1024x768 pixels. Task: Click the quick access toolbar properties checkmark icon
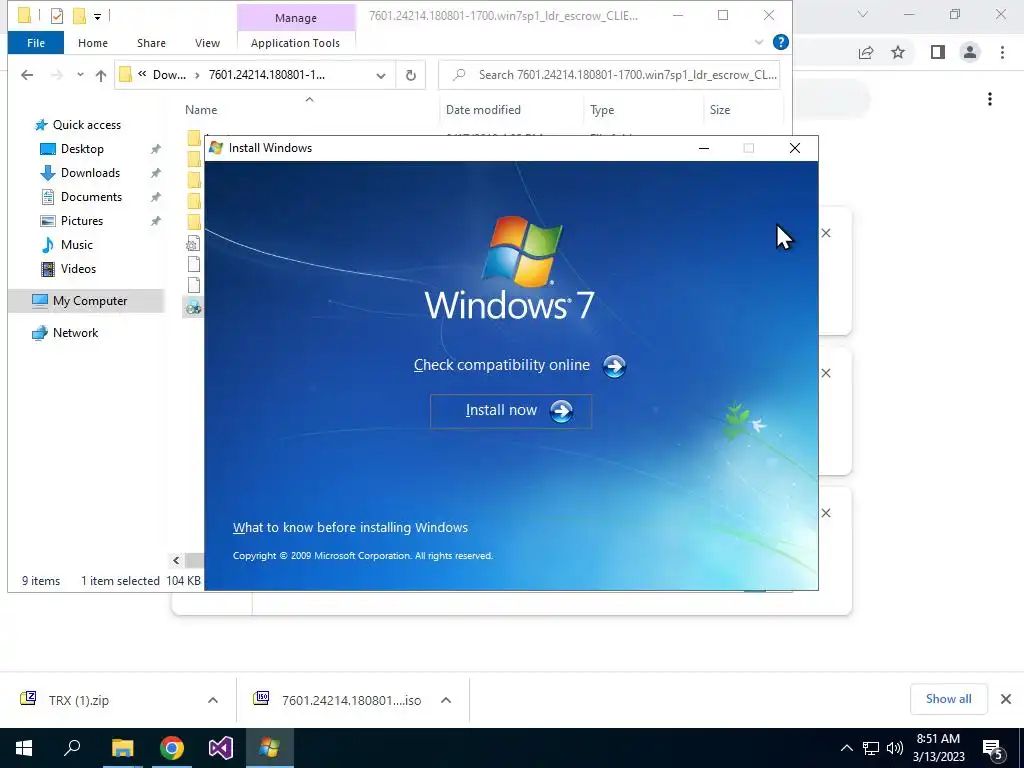click(x=57, y=16)
